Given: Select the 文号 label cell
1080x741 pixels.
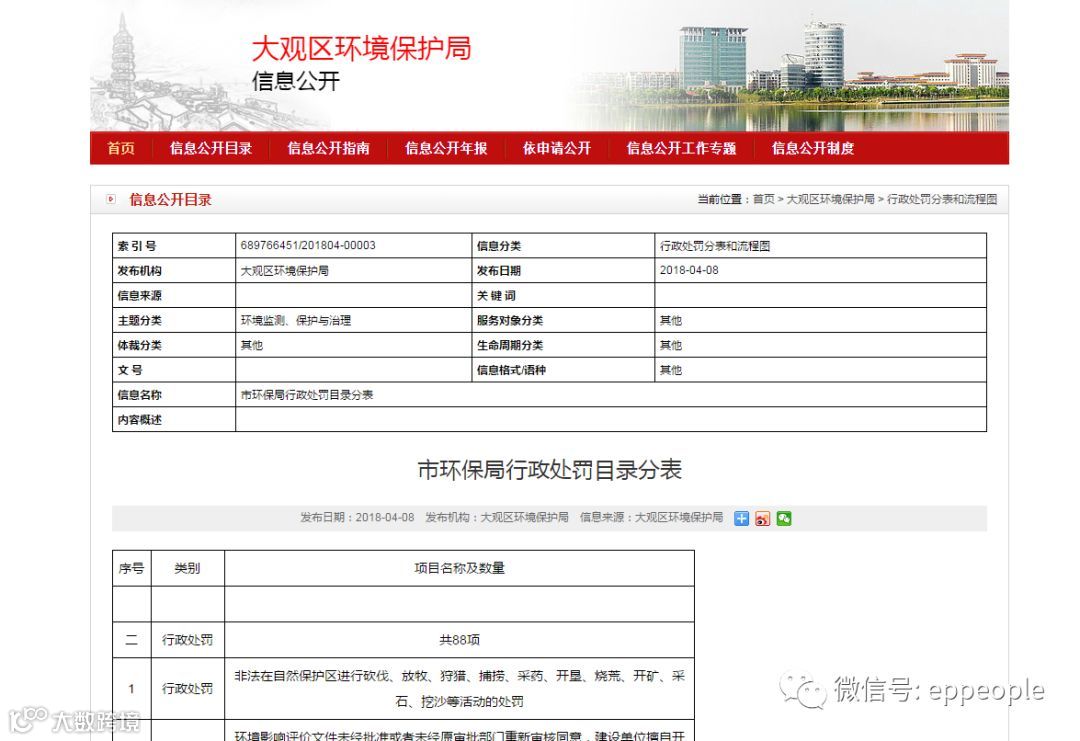Looking at the screenshot, I should [174, 370].
